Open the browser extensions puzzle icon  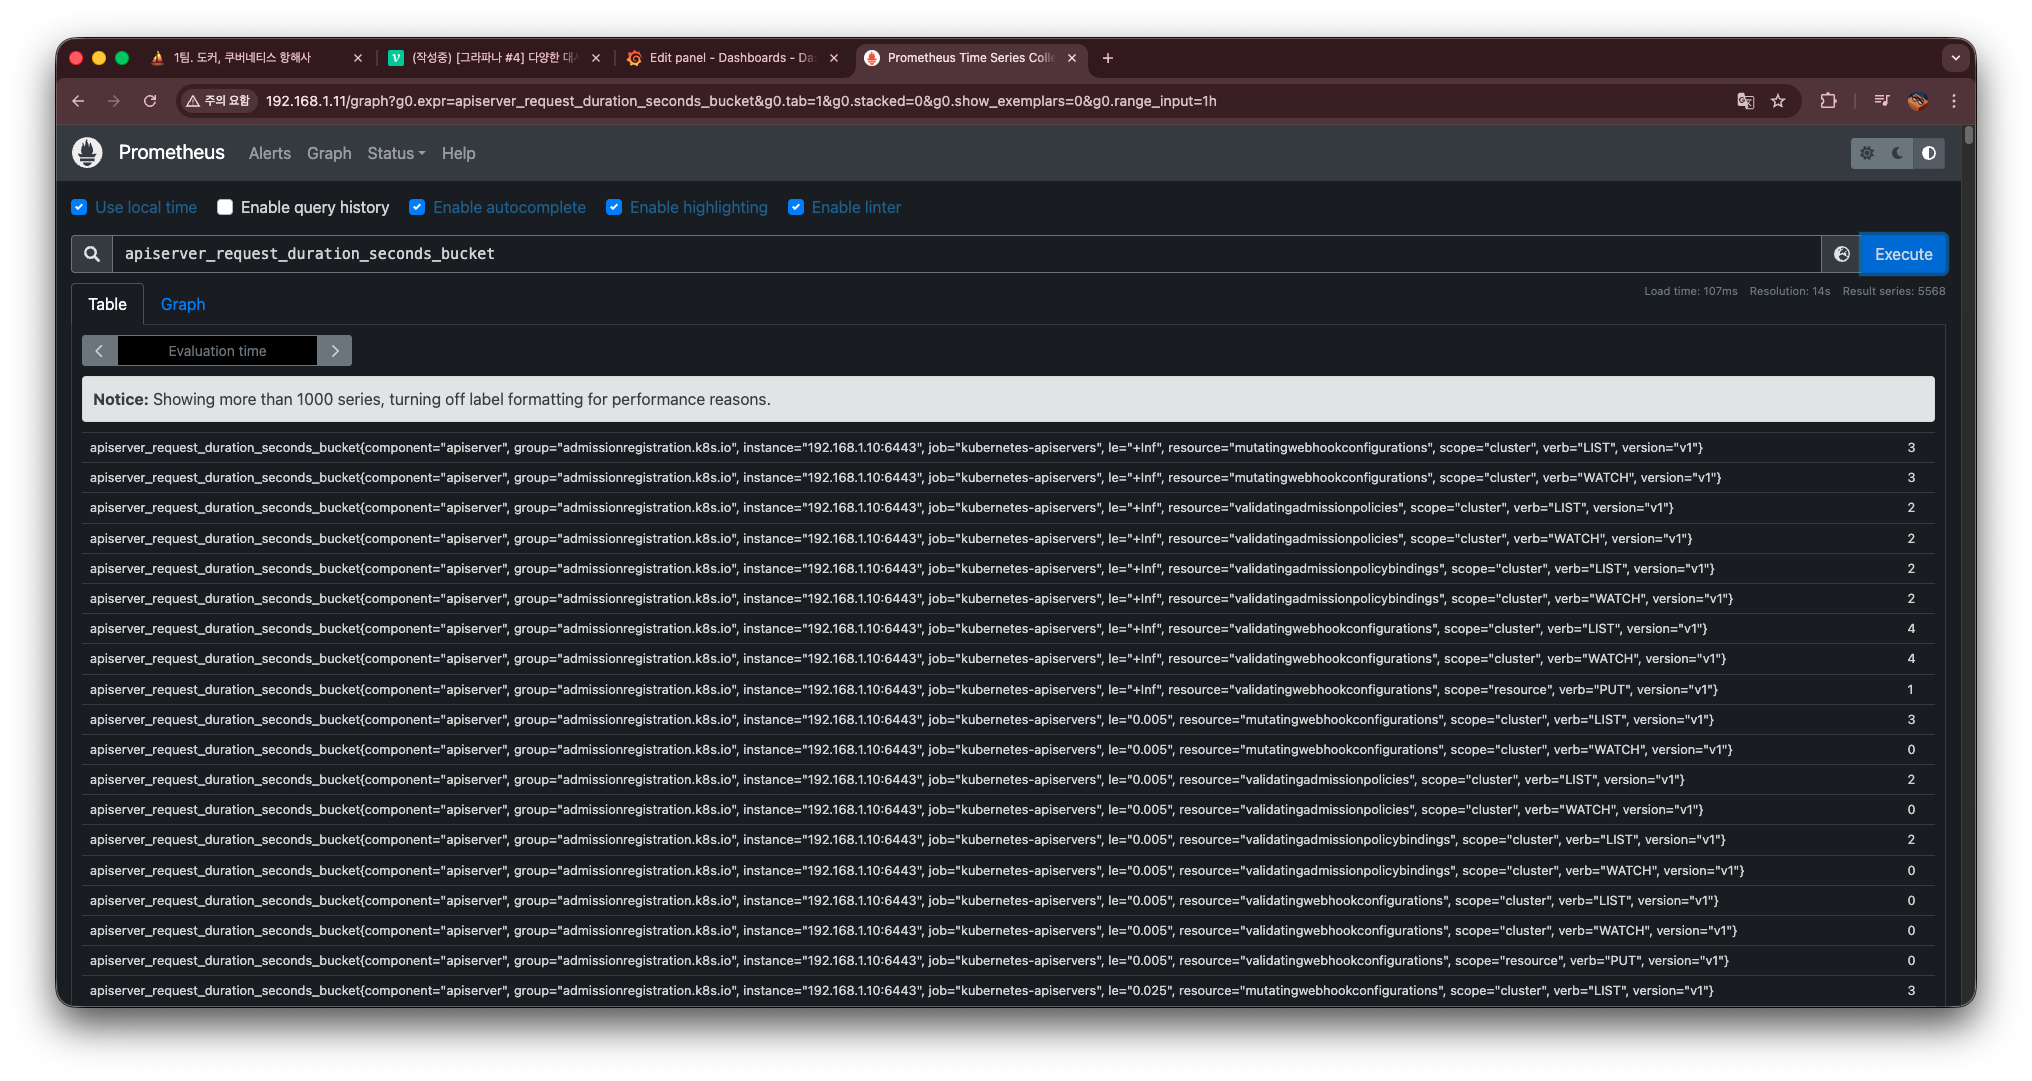1828,101
